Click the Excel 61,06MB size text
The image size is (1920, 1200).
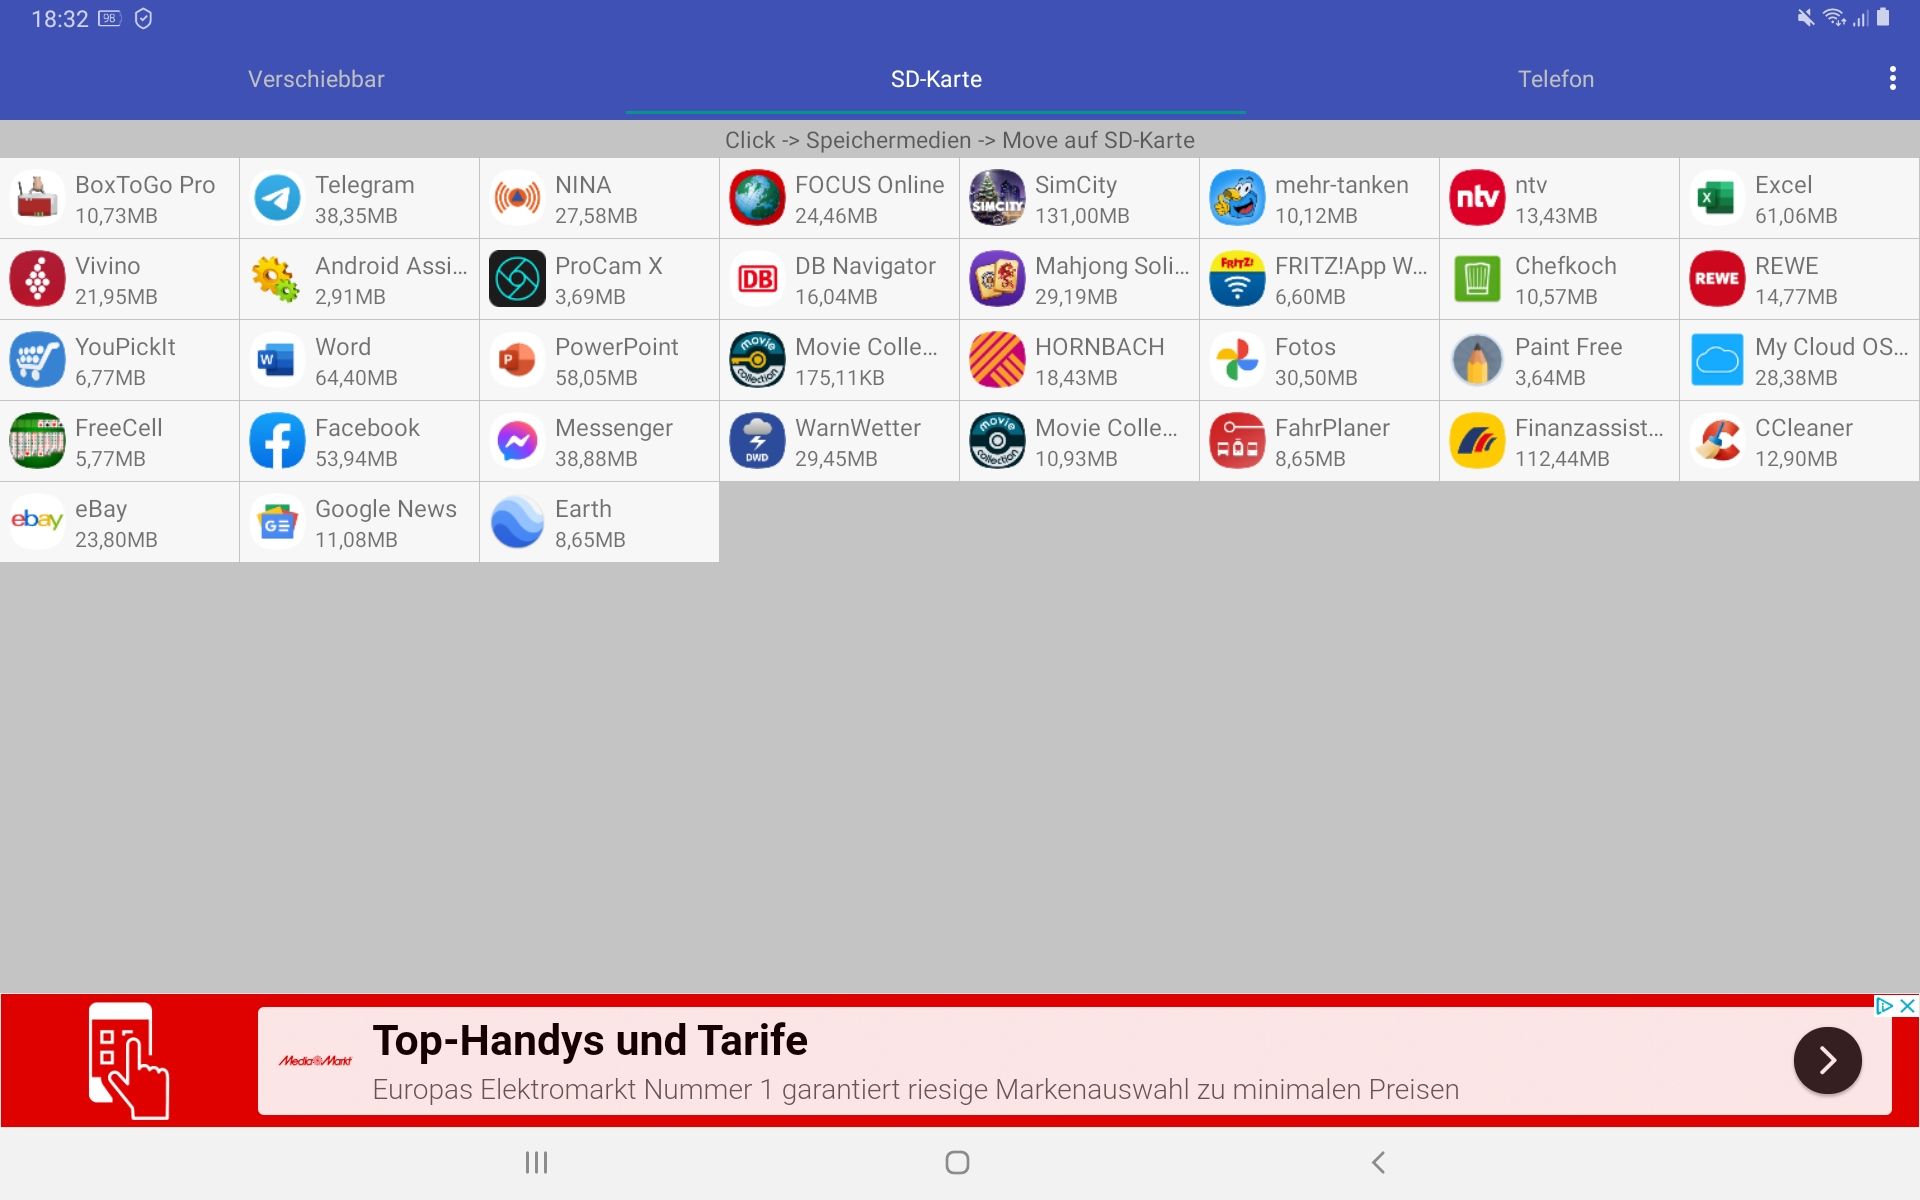1796,216
